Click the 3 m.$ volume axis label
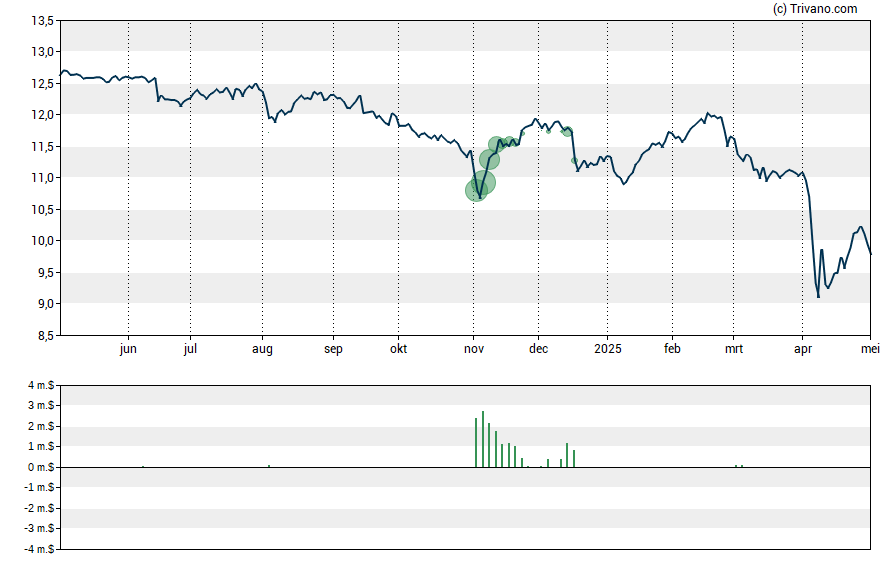 coord(41,405)
